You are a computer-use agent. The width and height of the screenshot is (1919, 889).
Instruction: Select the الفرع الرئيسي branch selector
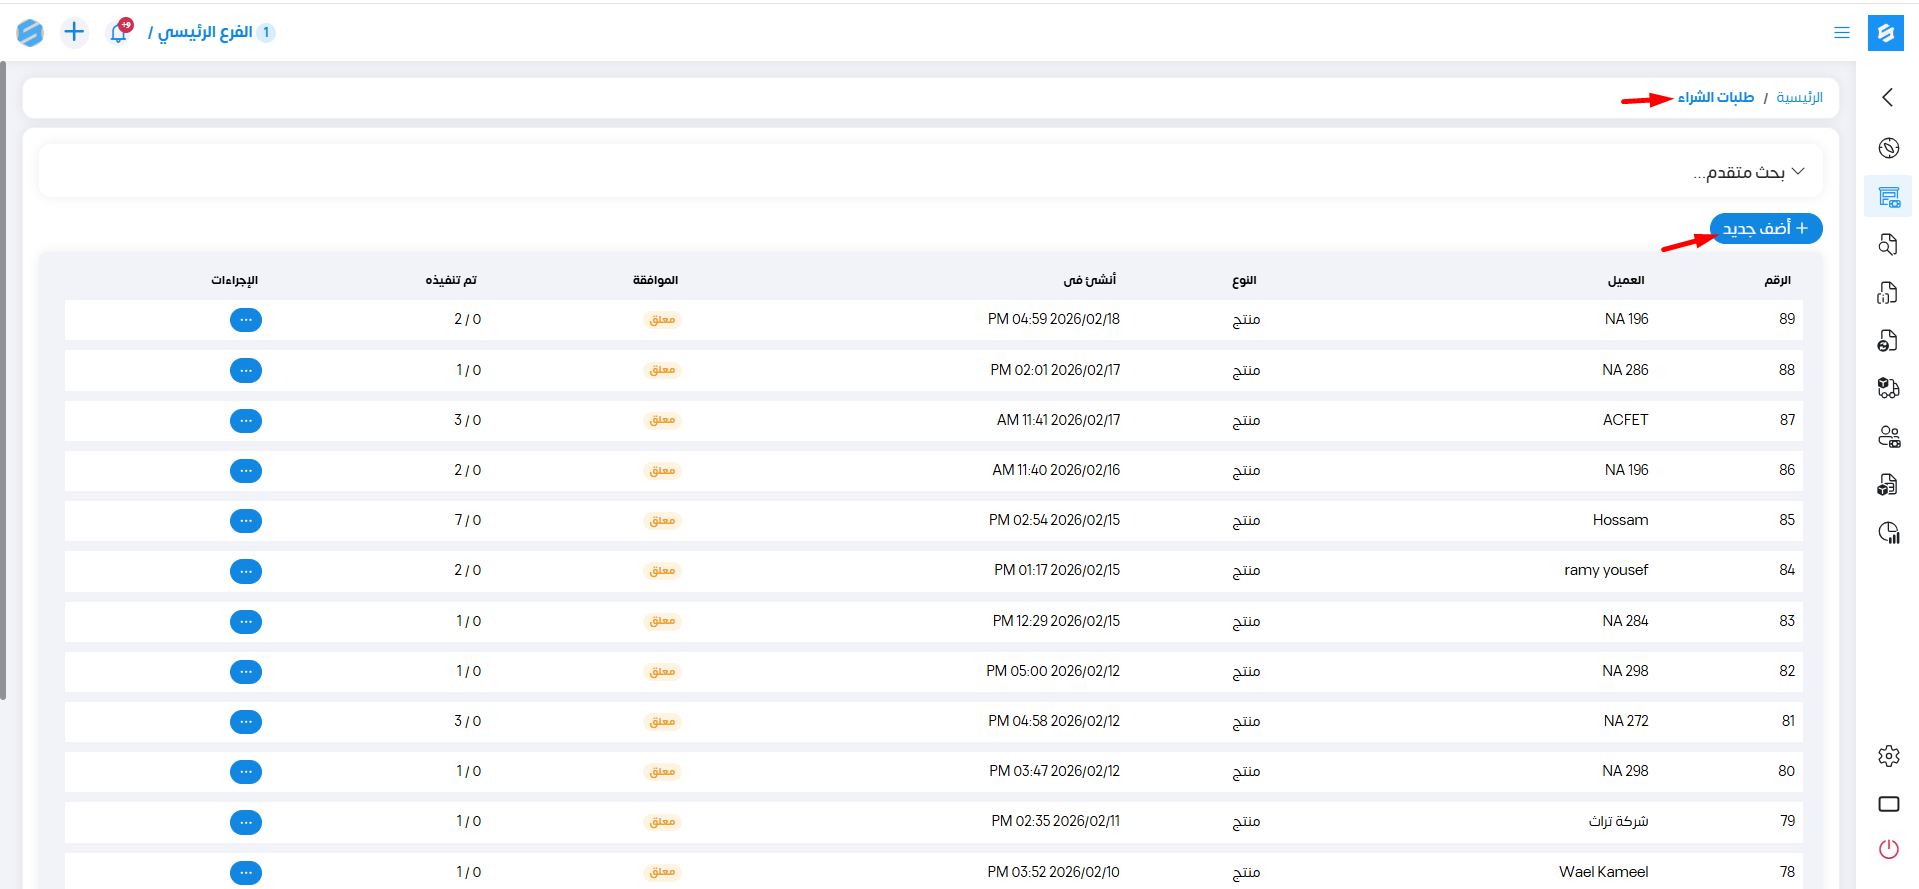click(x=205, y=33)
